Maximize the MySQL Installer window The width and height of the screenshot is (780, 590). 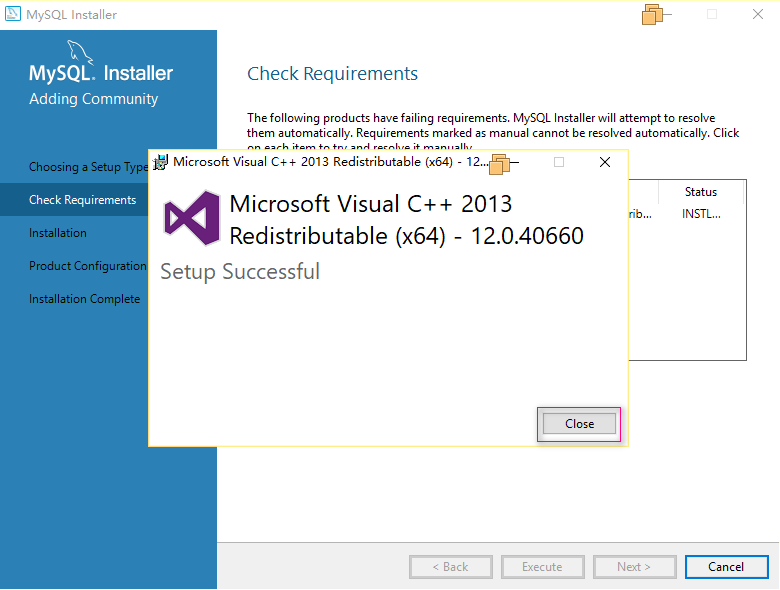click(712, 14)
